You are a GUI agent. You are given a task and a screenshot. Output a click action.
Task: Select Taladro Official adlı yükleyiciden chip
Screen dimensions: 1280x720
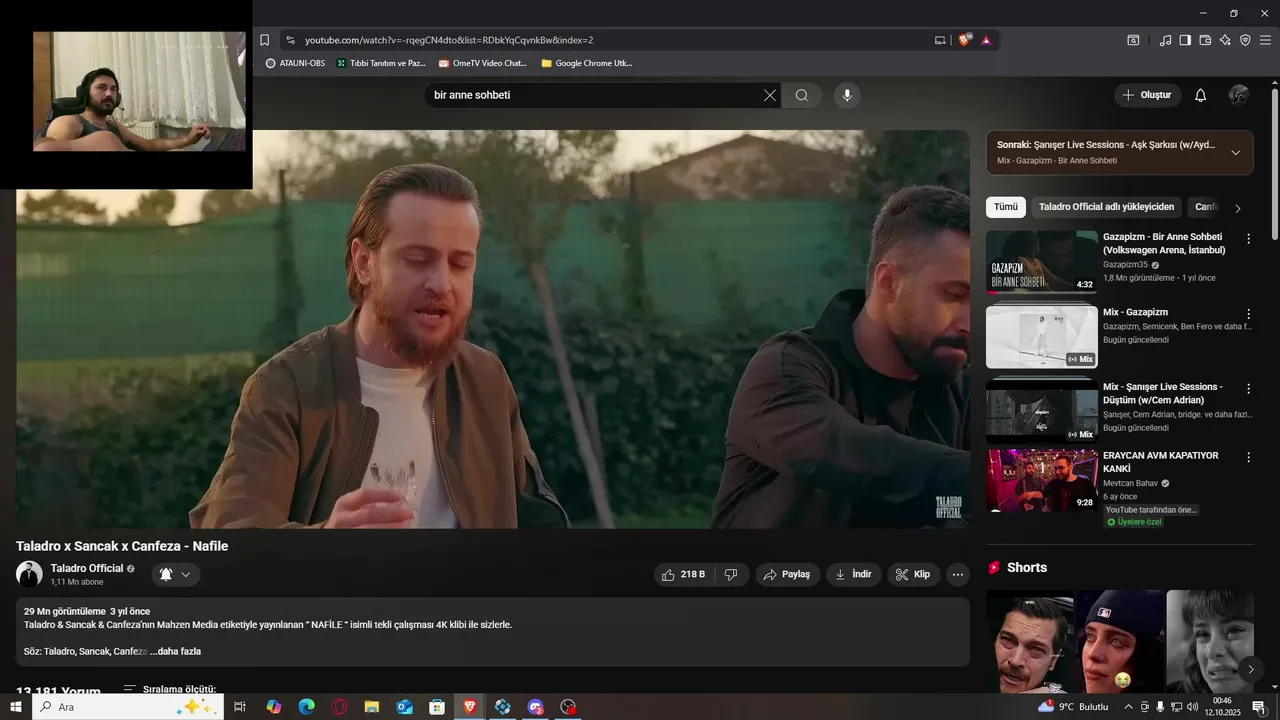tap(1106, 207)
